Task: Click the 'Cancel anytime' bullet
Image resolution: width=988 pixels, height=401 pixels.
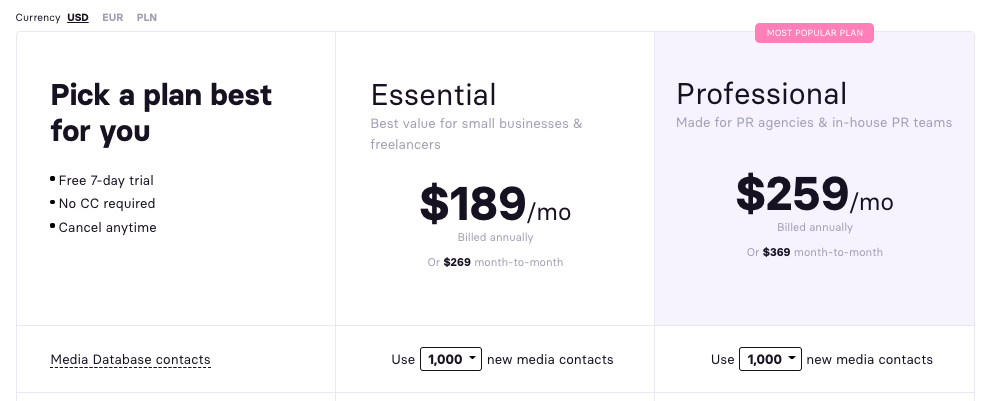Action: [107, 227]
